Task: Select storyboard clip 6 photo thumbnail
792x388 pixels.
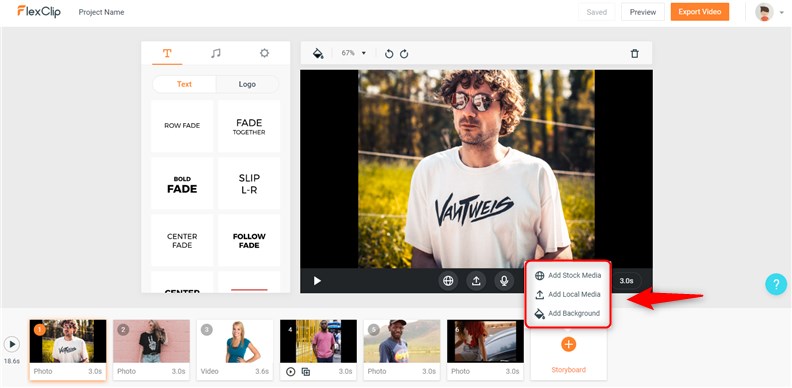Action: point(485,341)
